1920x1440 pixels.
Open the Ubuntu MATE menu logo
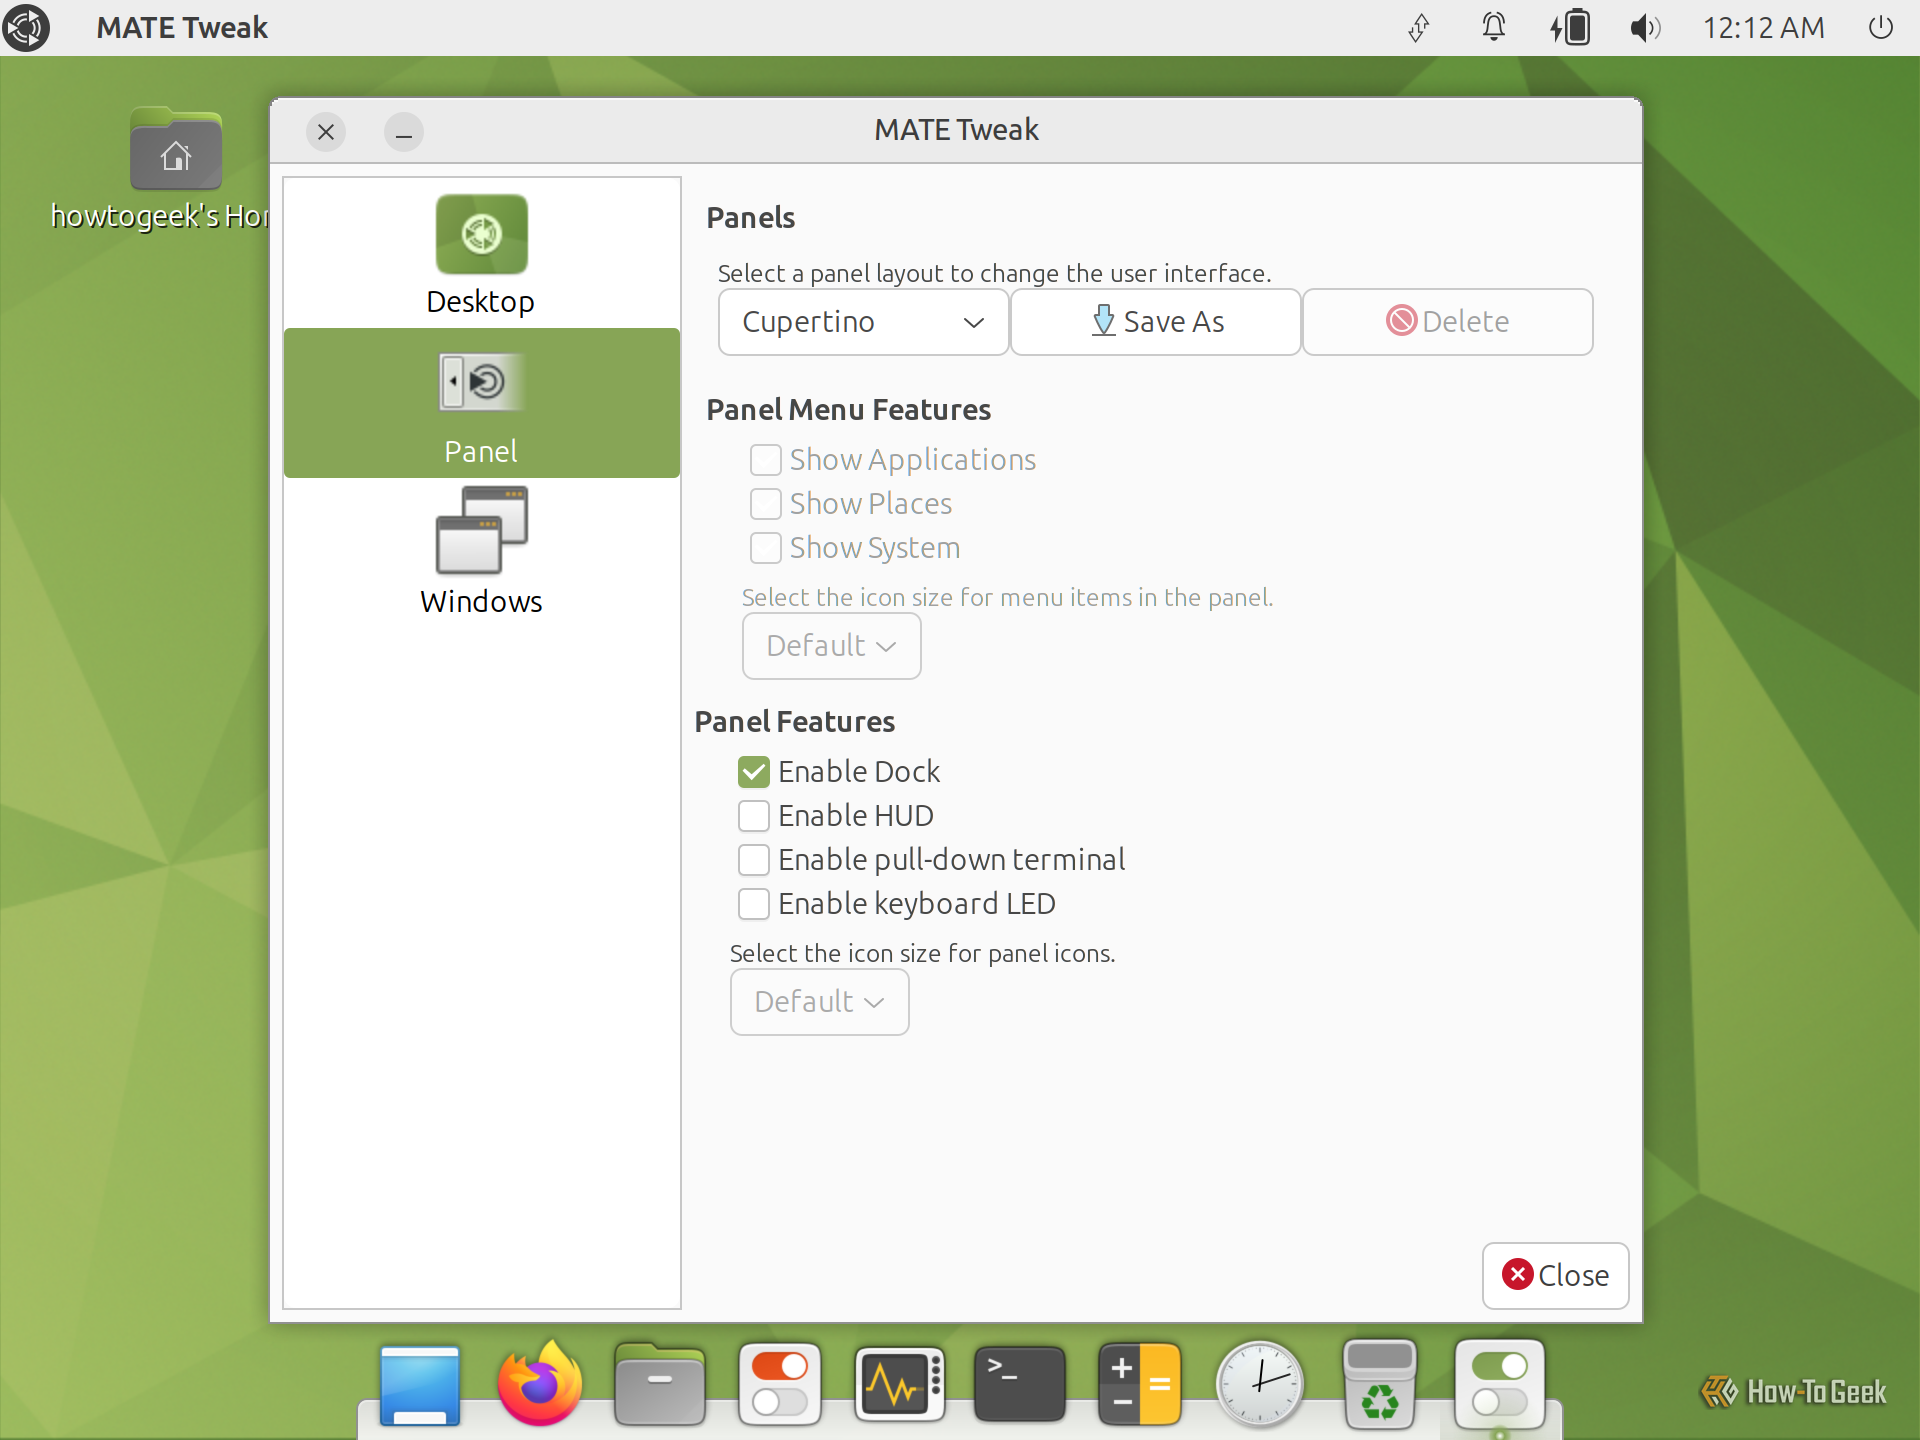point(27,28)
